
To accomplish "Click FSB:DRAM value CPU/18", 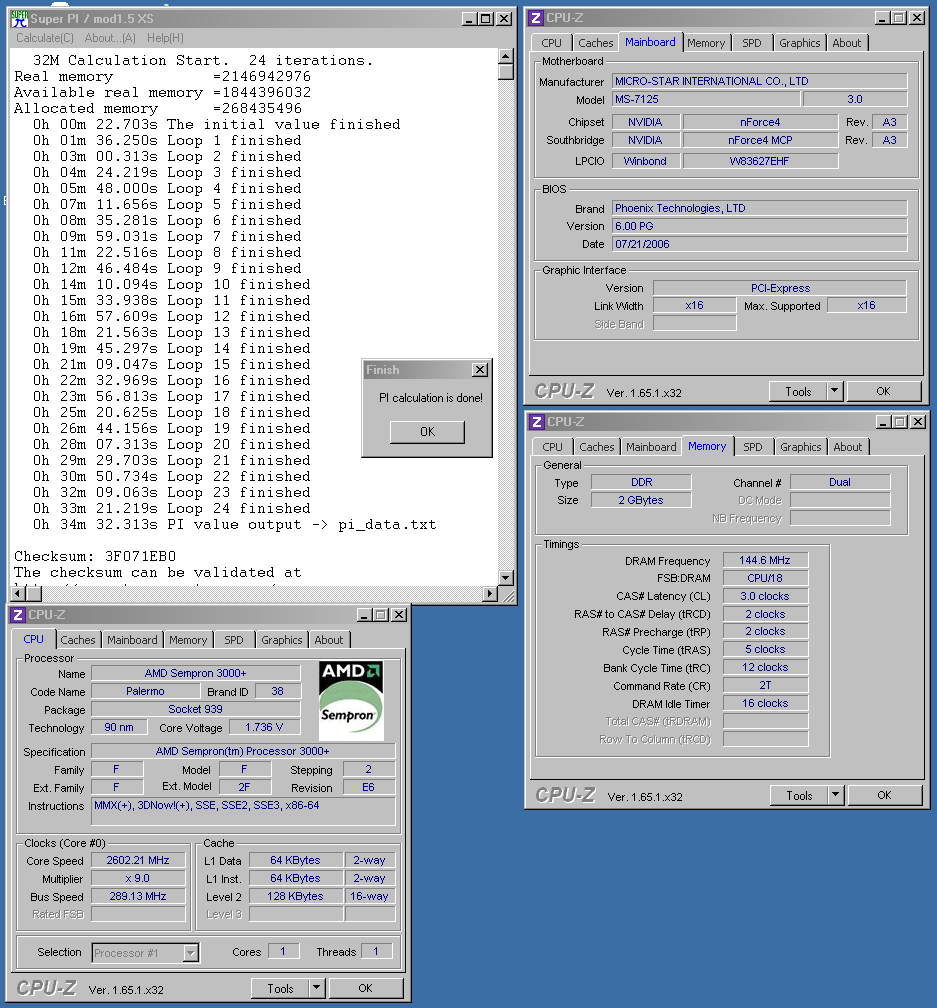I will coord(765,579).
